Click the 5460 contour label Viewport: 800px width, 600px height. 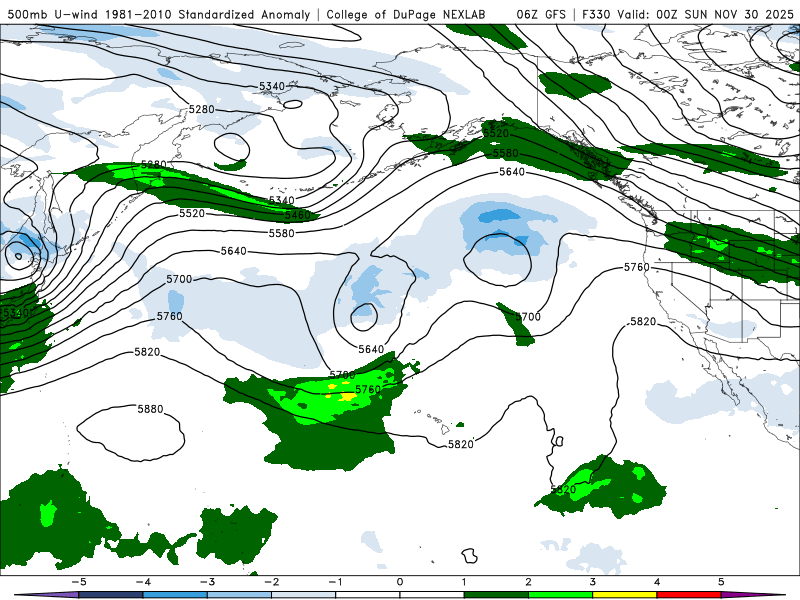pyautogui.click(x=297, y=215)
